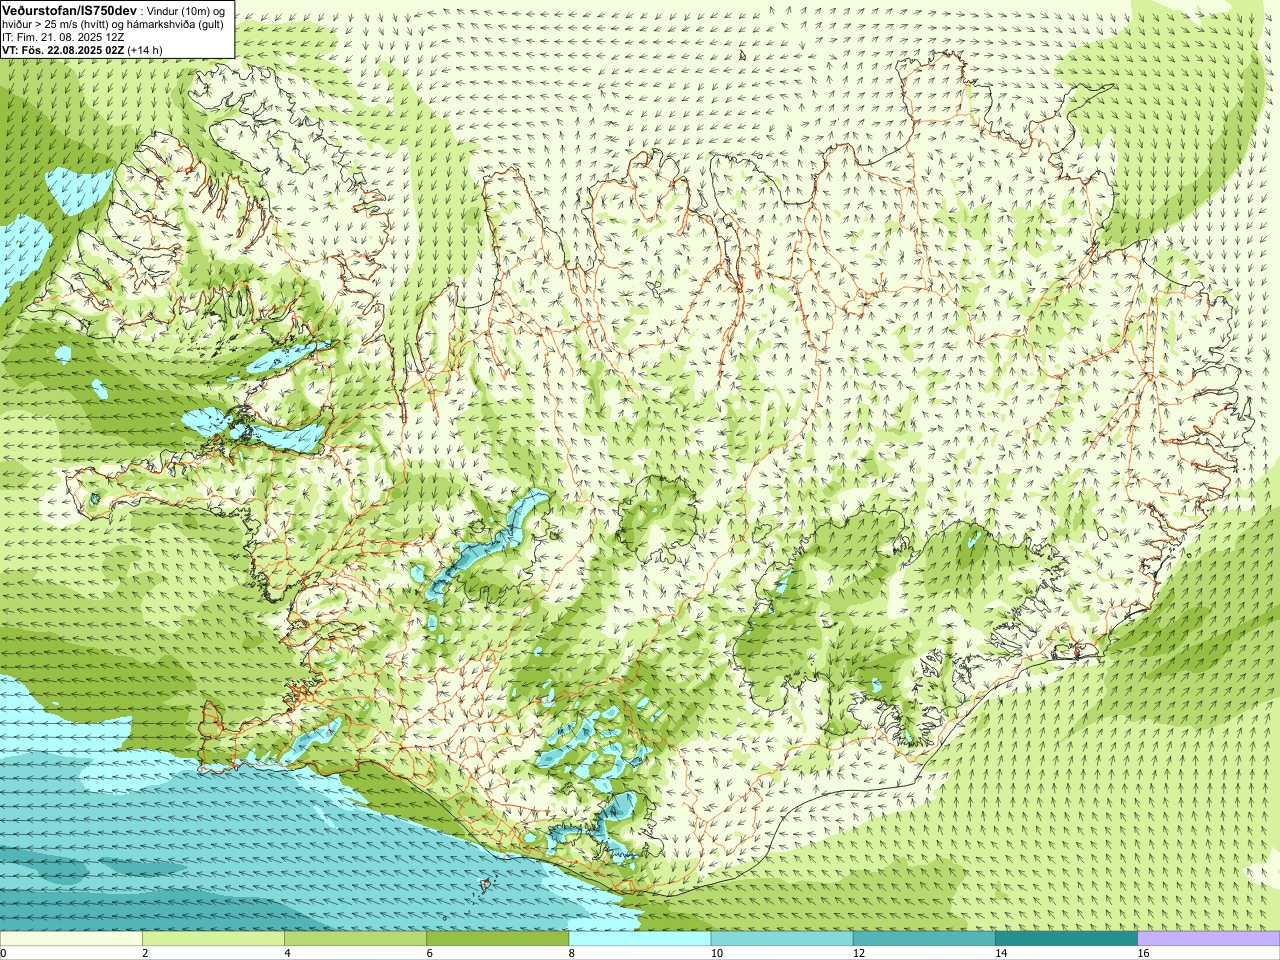Click the turquoise 10–12 m/s legend swatch
Viewport: 1280px width, 960px height.
click(x=782, y=939)
